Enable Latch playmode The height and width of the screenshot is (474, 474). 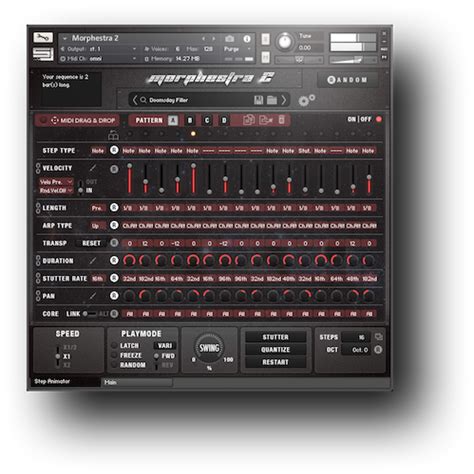[115, 345]
